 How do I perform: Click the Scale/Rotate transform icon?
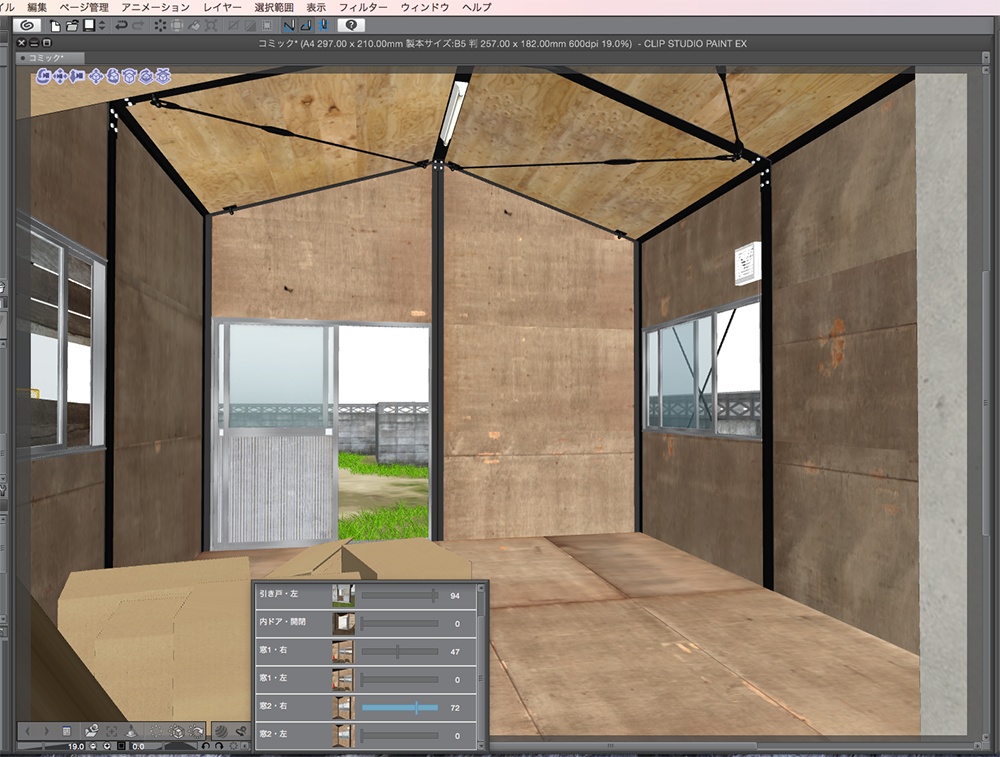coord(211,25)
